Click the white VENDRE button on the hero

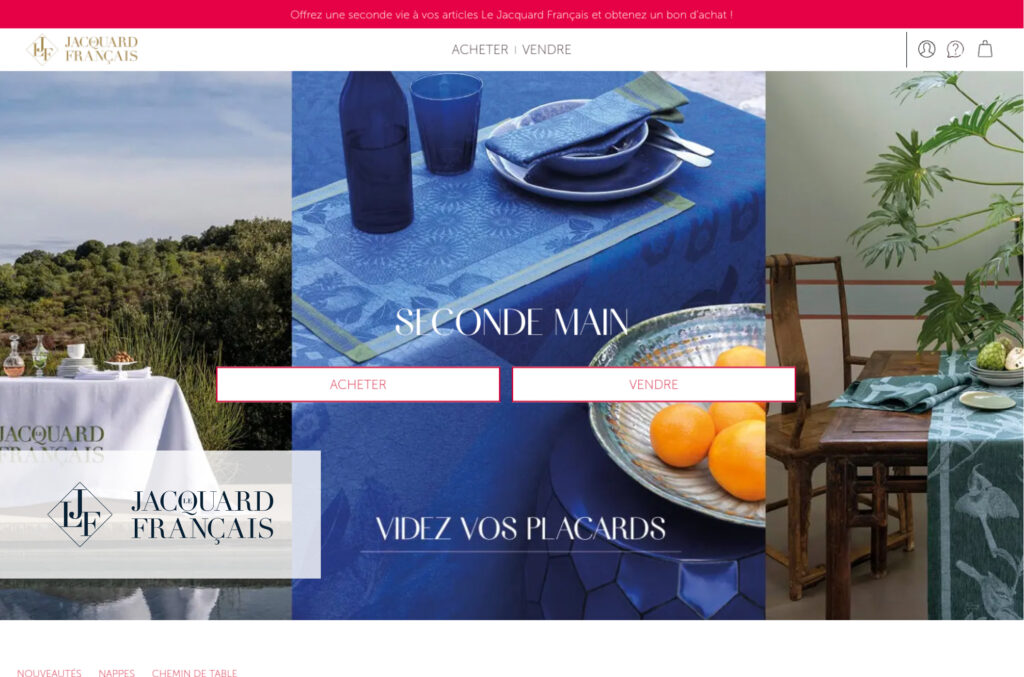(654, 385)
